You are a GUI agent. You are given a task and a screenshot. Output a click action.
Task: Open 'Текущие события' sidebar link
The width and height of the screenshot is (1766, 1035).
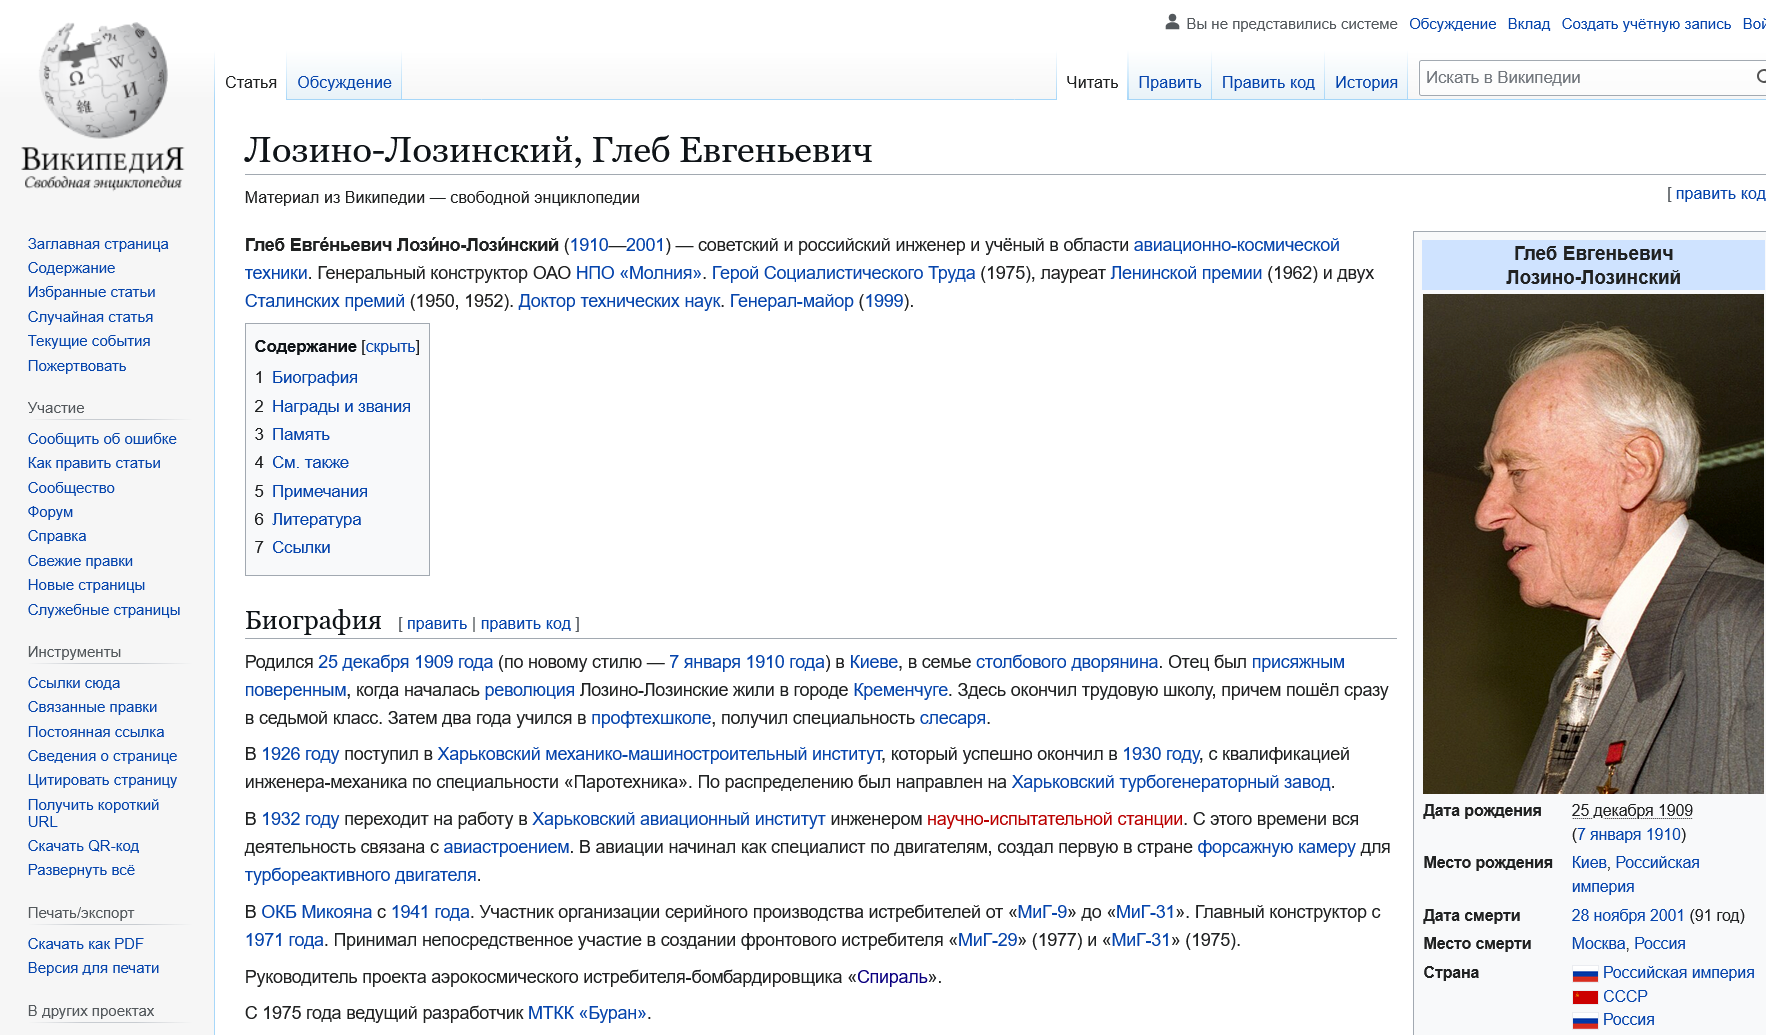(89, 341)
